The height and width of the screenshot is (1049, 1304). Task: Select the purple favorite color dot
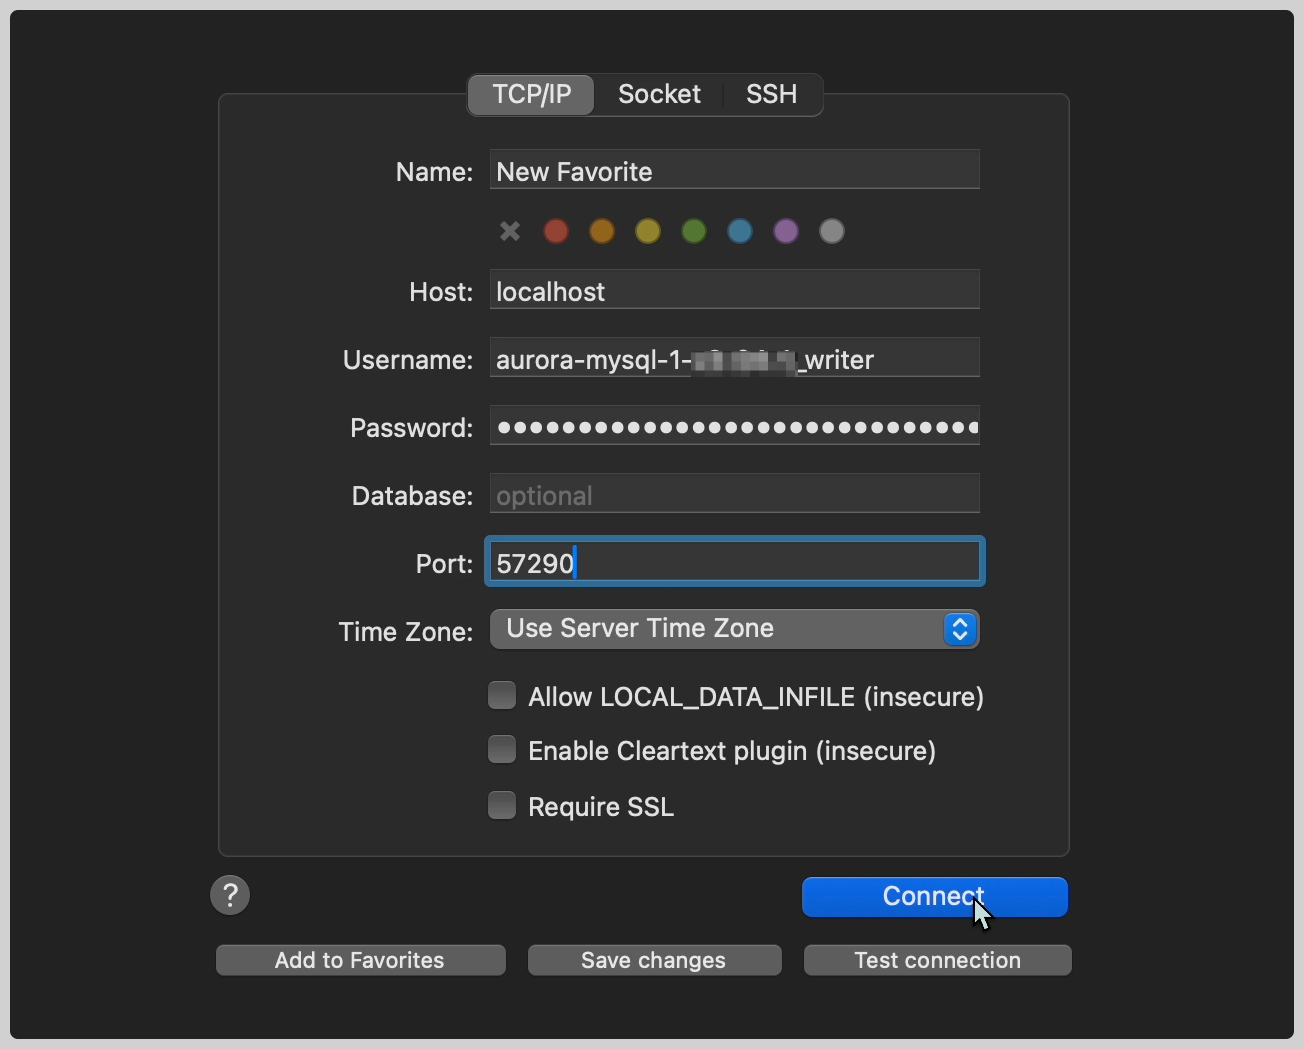786,231
